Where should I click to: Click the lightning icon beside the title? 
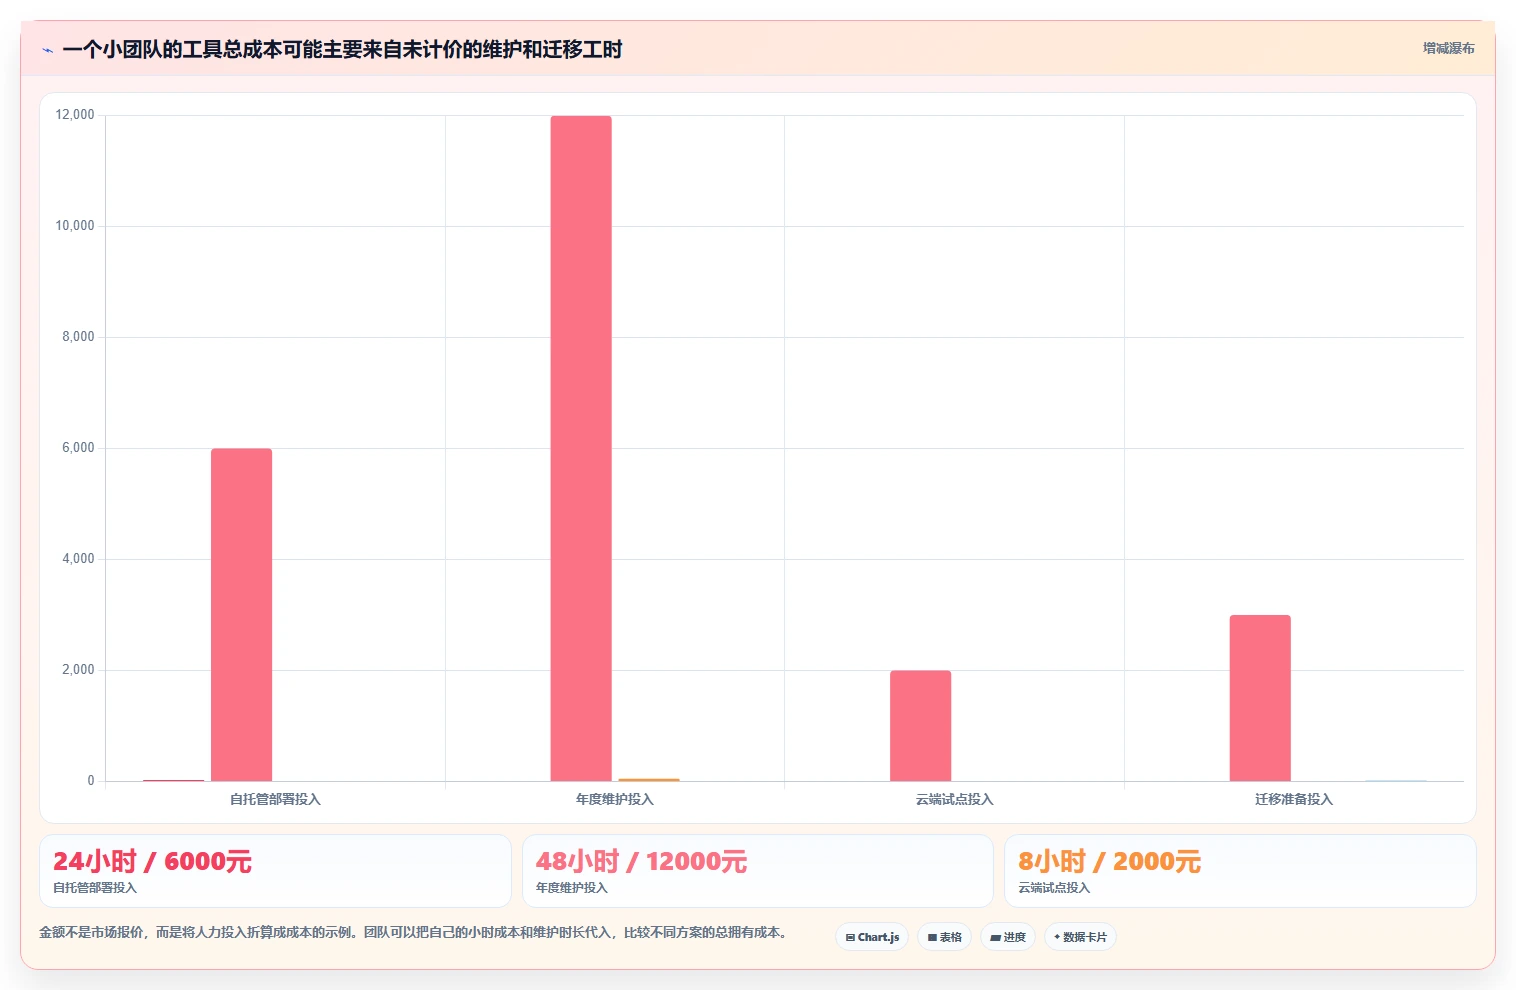coord(47,50)
